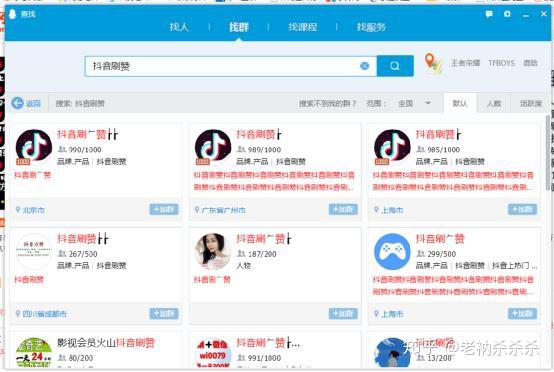Click the window settings icon in title bar

[x=507, y=14]
